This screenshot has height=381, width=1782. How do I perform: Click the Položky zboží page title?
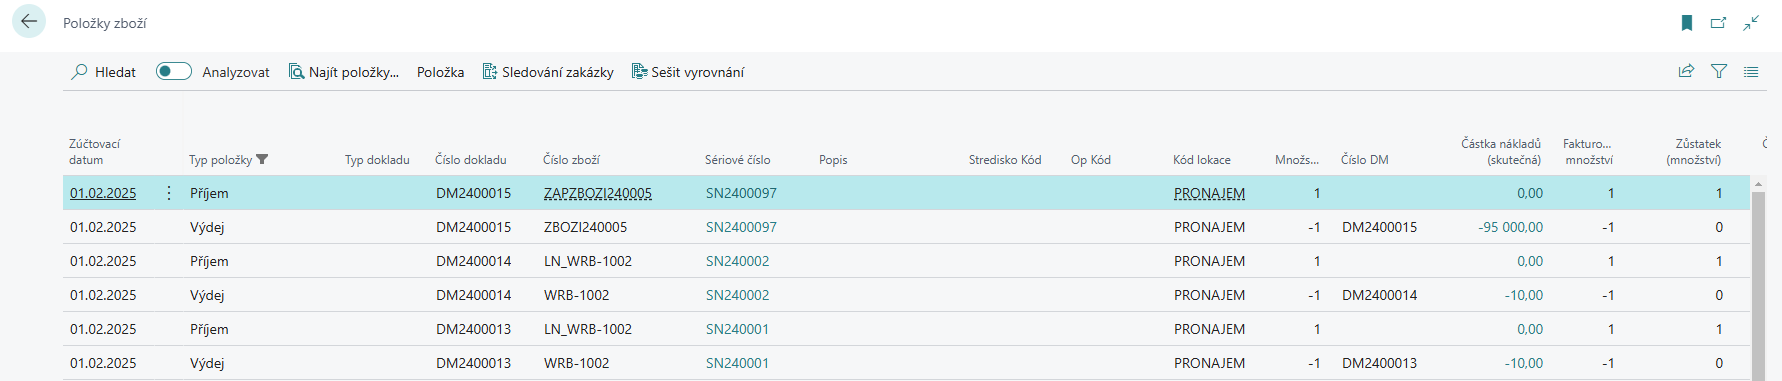105,23
